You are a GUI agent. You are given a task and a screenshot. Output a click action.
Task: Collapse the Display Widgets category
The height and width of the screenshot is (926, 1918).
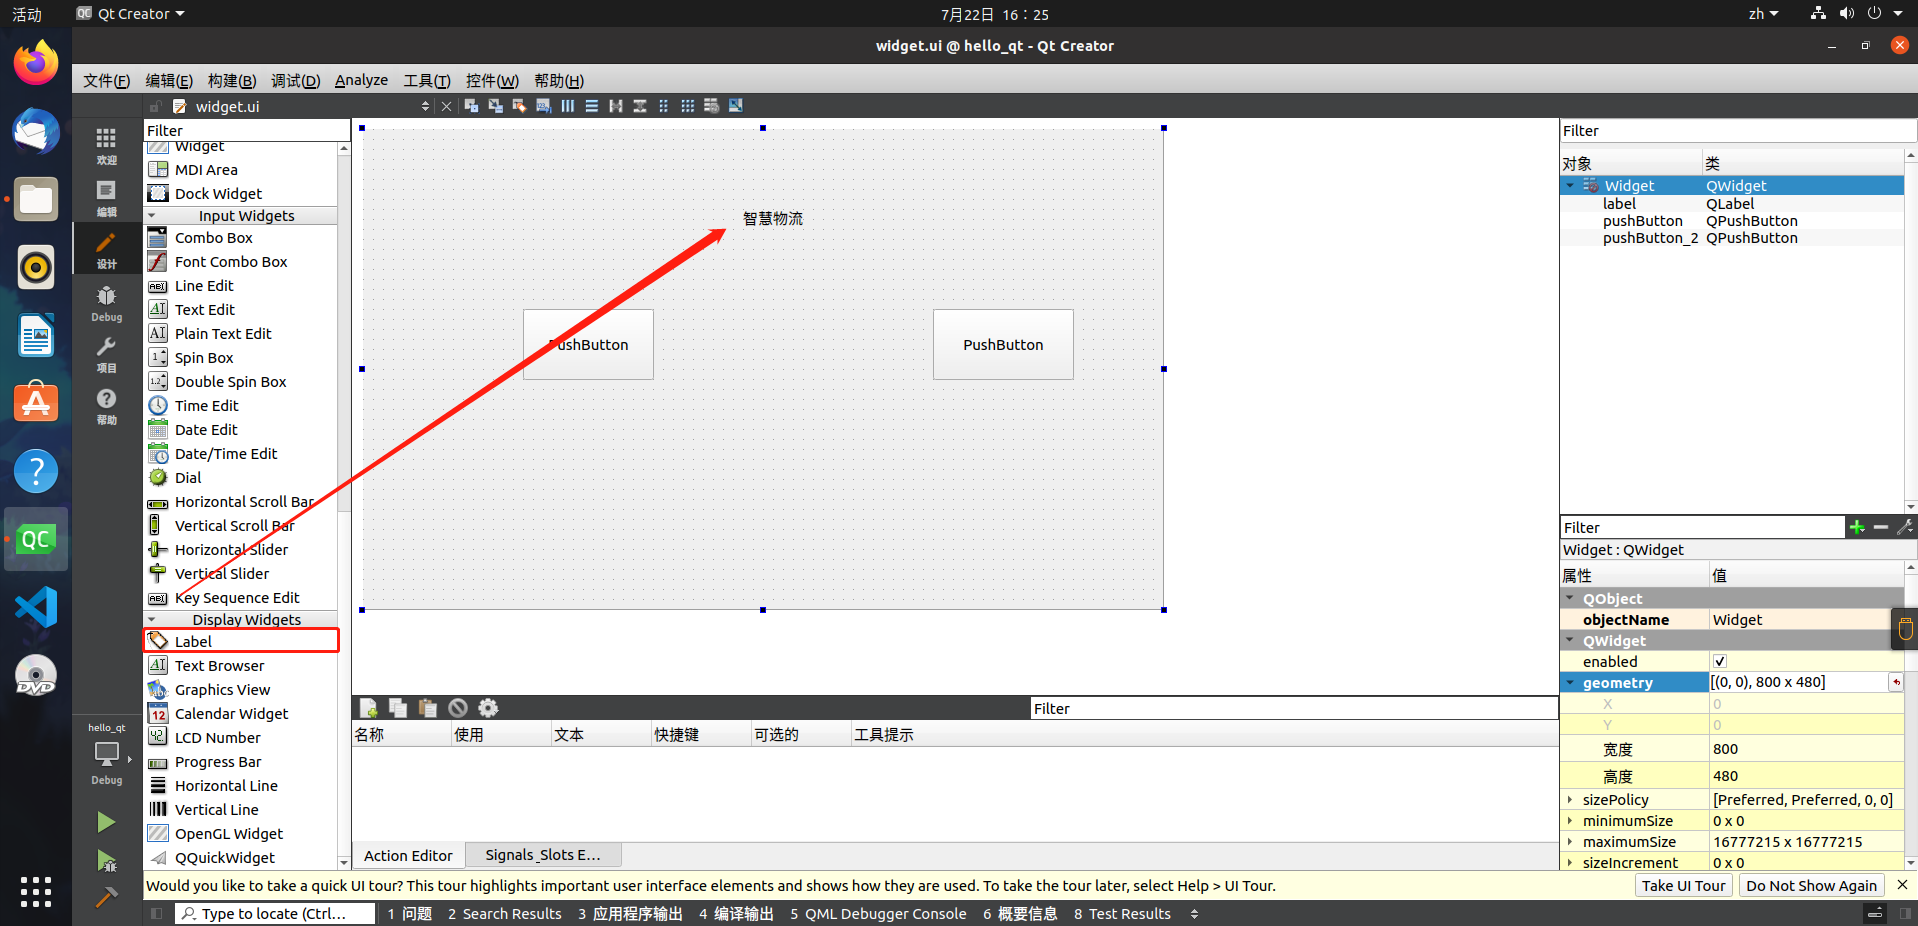(152, 620)
